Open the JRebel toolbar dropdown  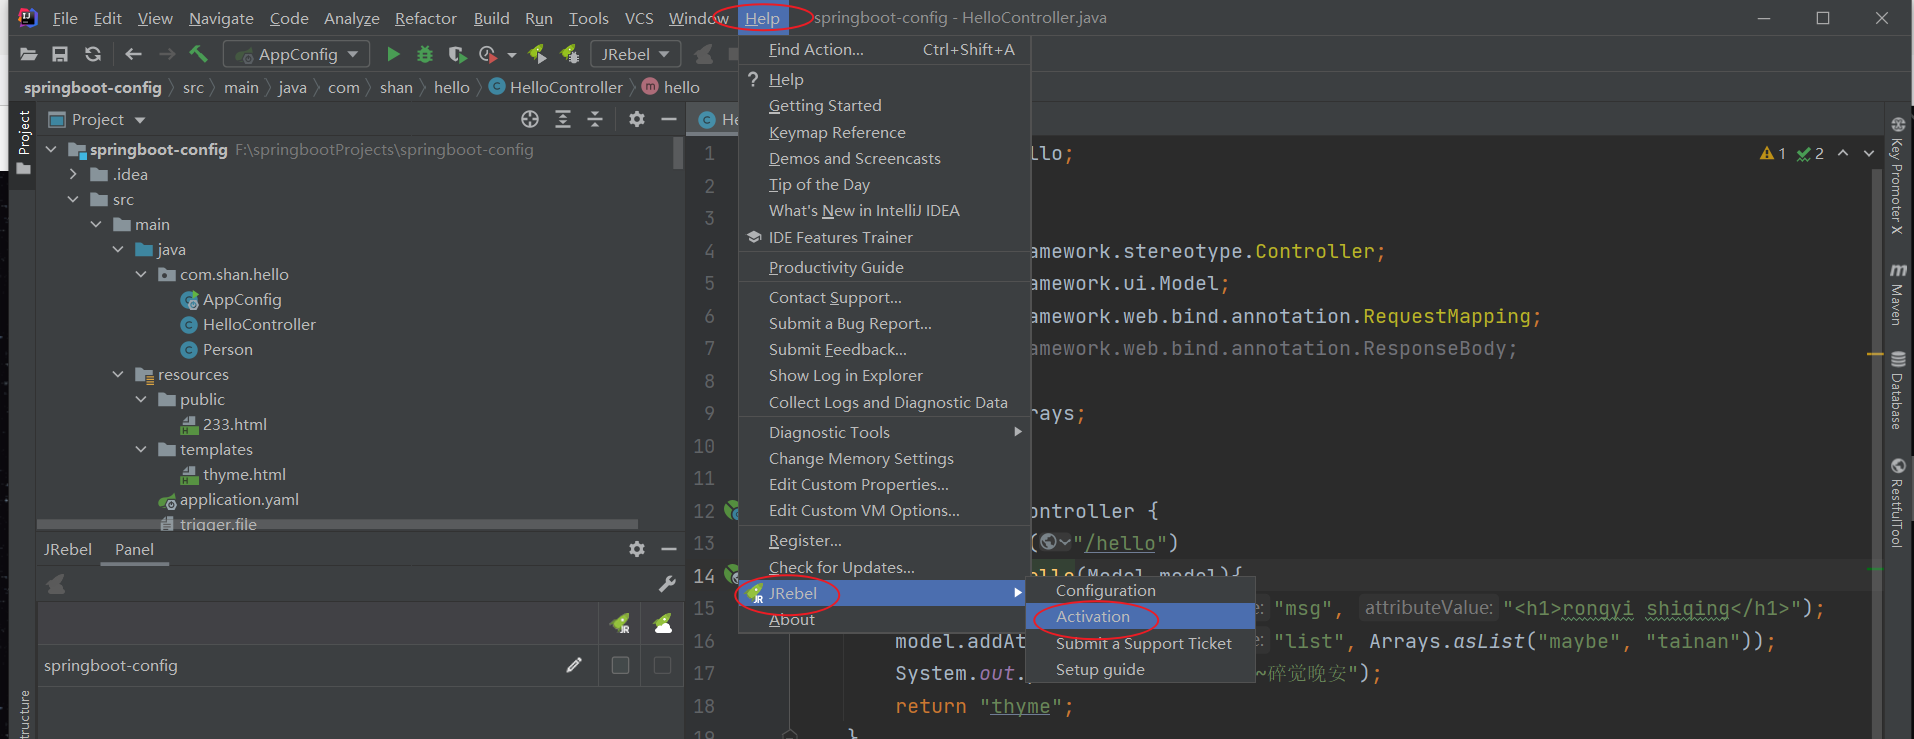click(x=636, y=54)
